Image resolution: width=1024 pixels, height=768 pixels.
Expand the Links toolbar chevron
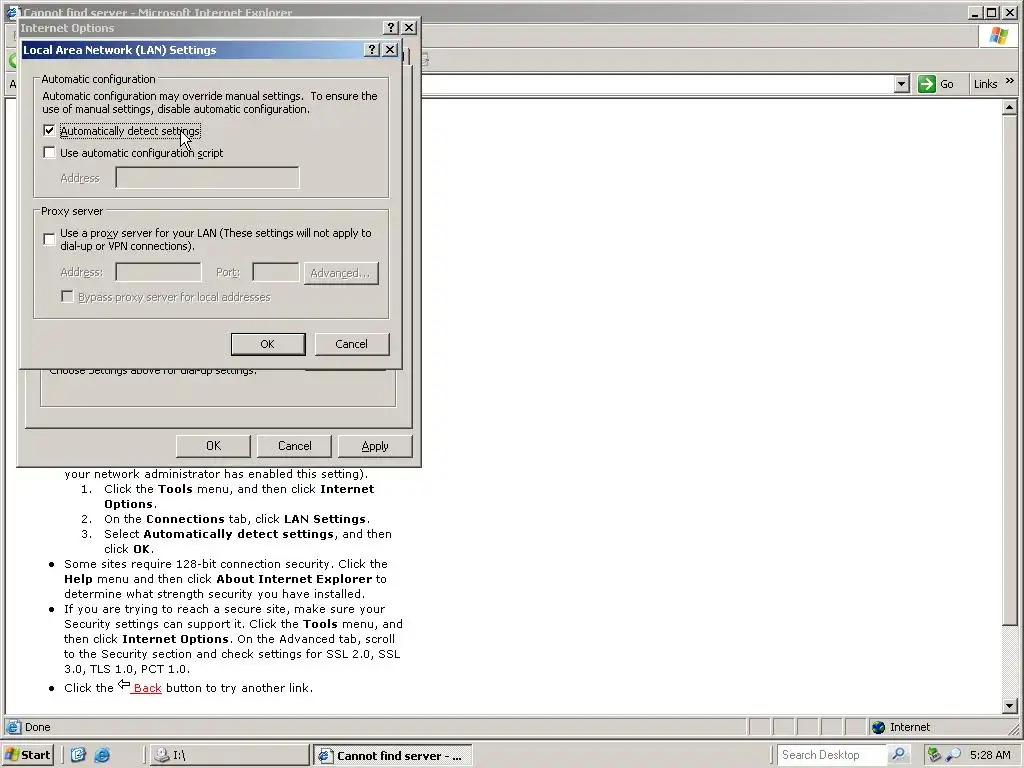1010,81
